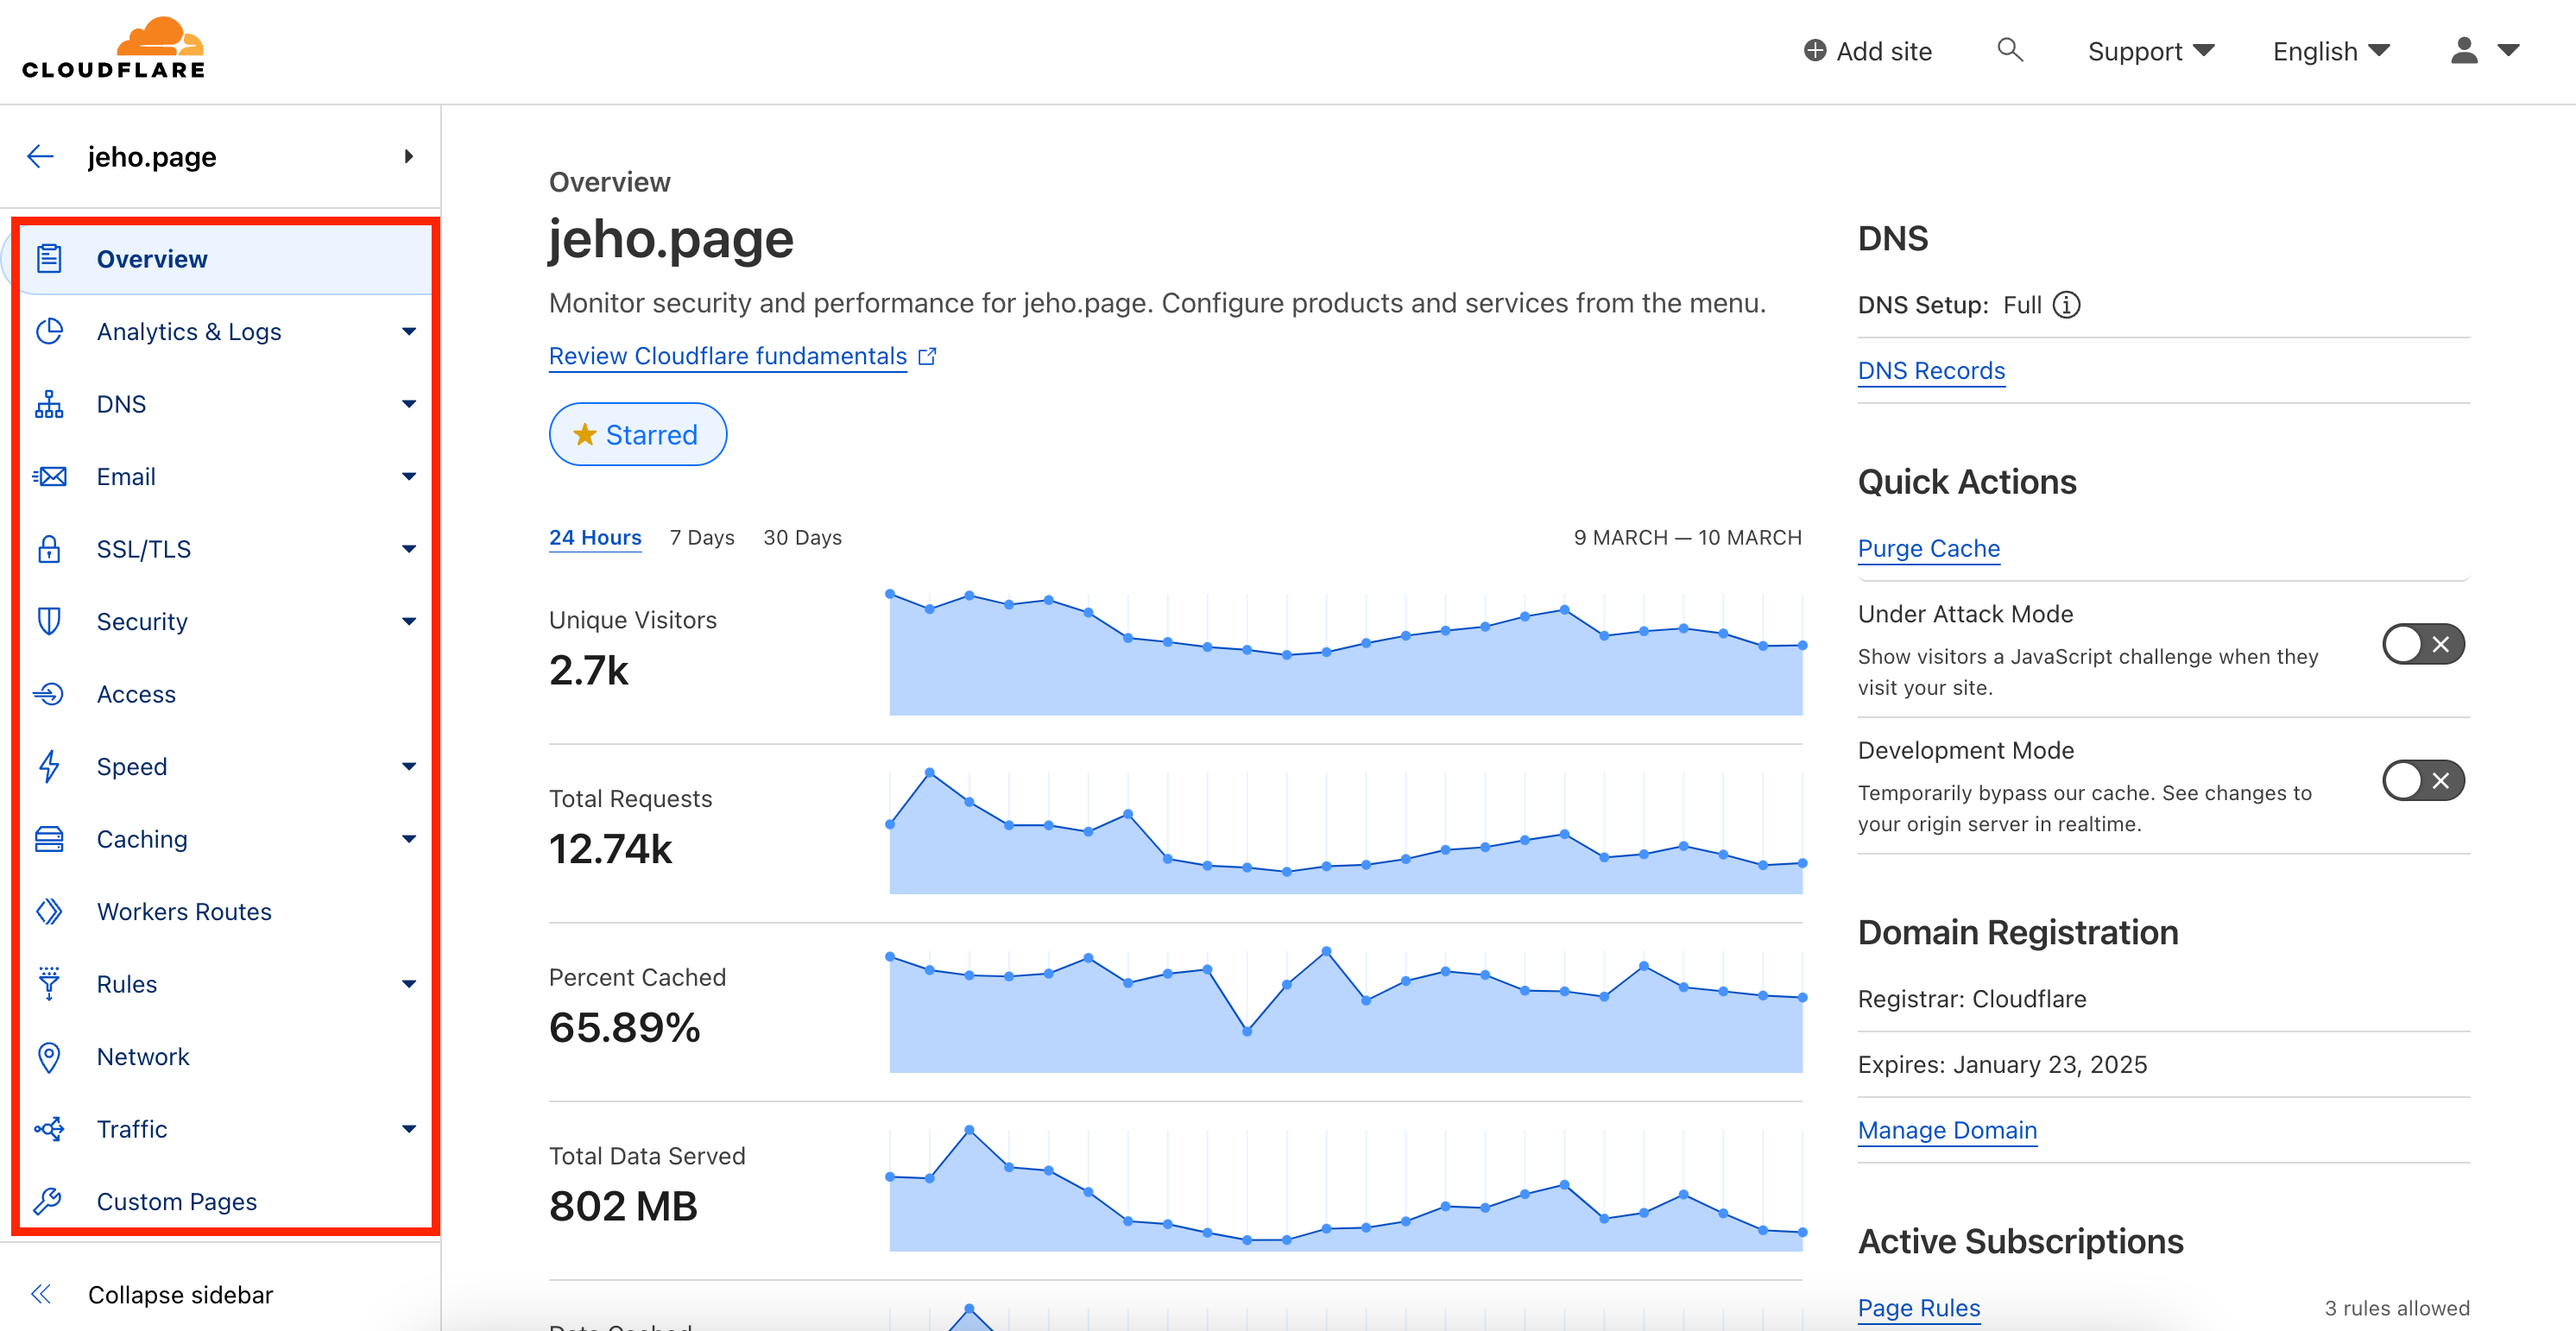Click the Caching server icon

click(x=49, y=839)
